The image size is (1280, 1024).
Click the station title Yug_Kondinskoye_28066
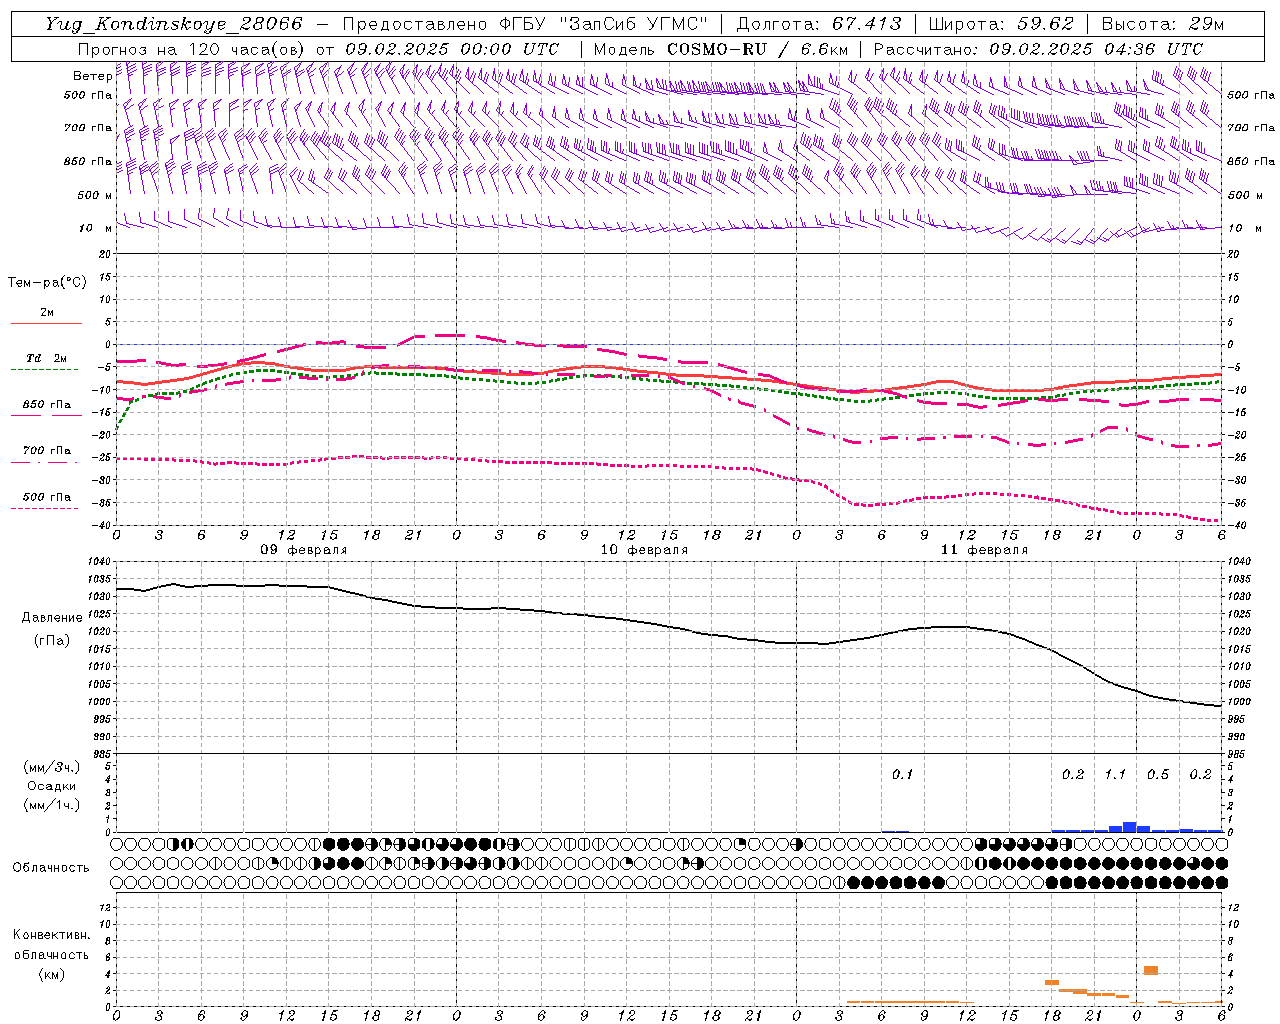[173, 24]
